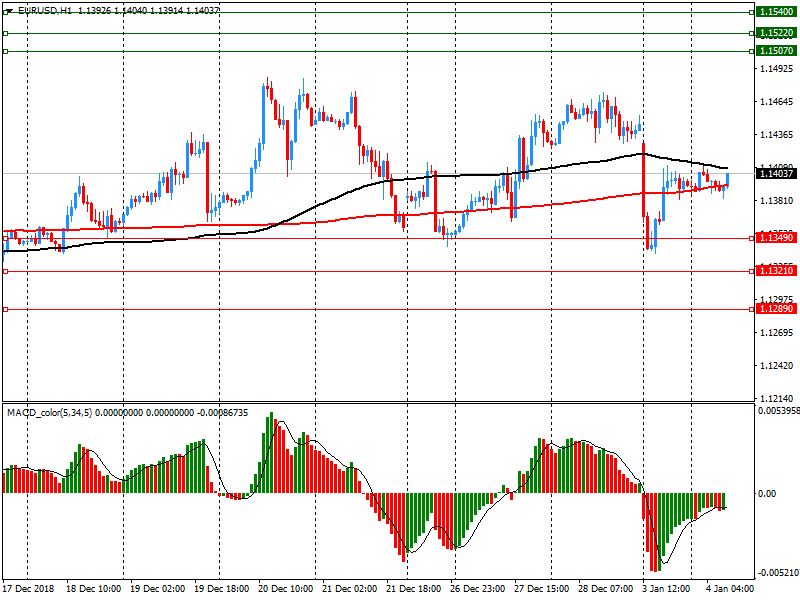The height and width of the screenshot is (600, 800).
Task: Click the 1.13810 value on price axis
Action: [777, 201]
